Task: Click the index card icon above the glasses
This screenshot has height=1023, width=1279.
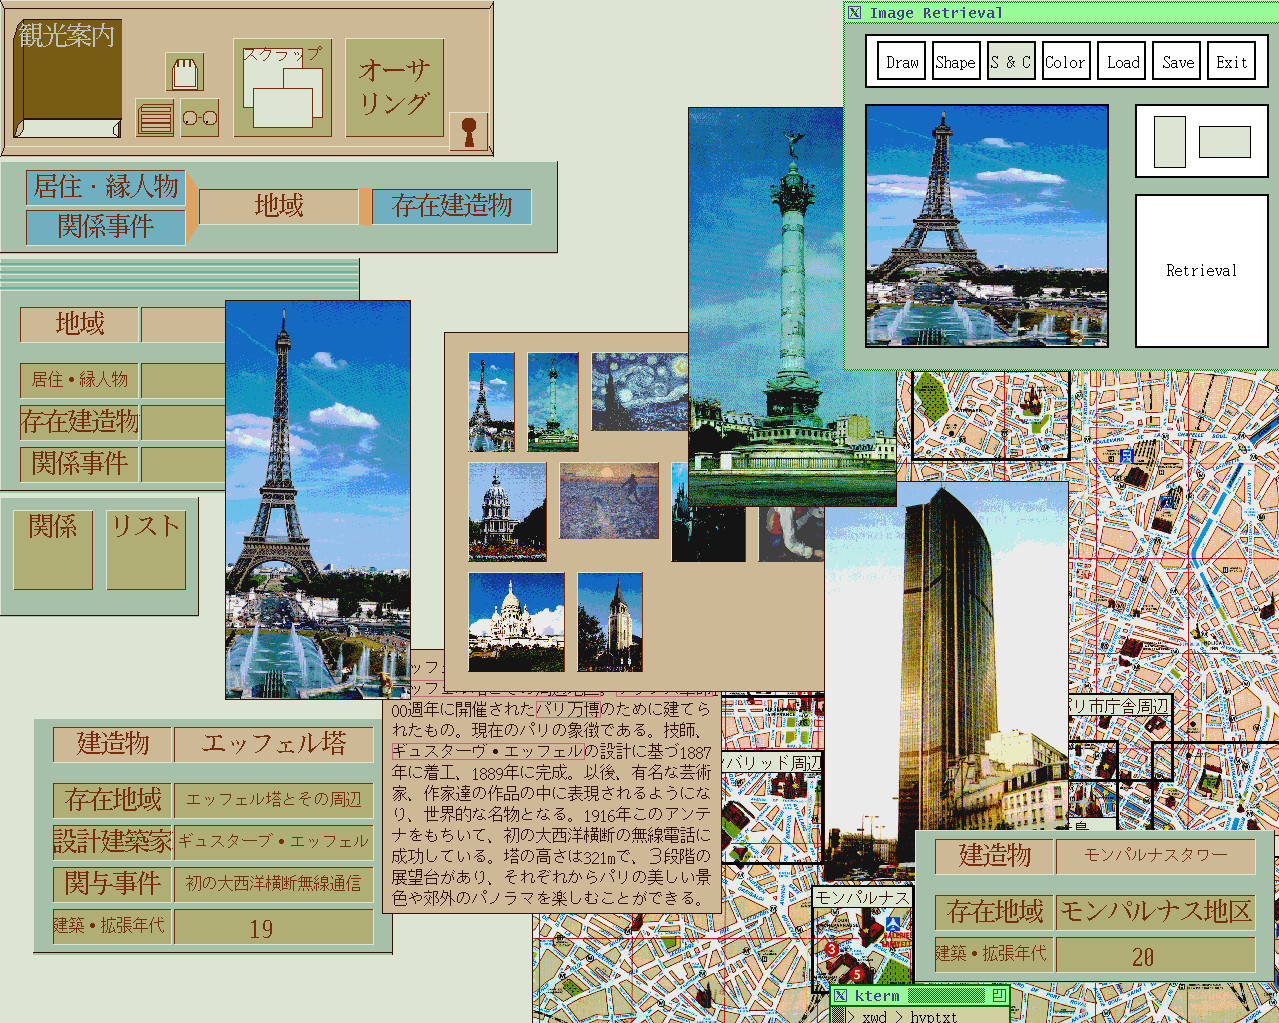Action: (185, 72)
